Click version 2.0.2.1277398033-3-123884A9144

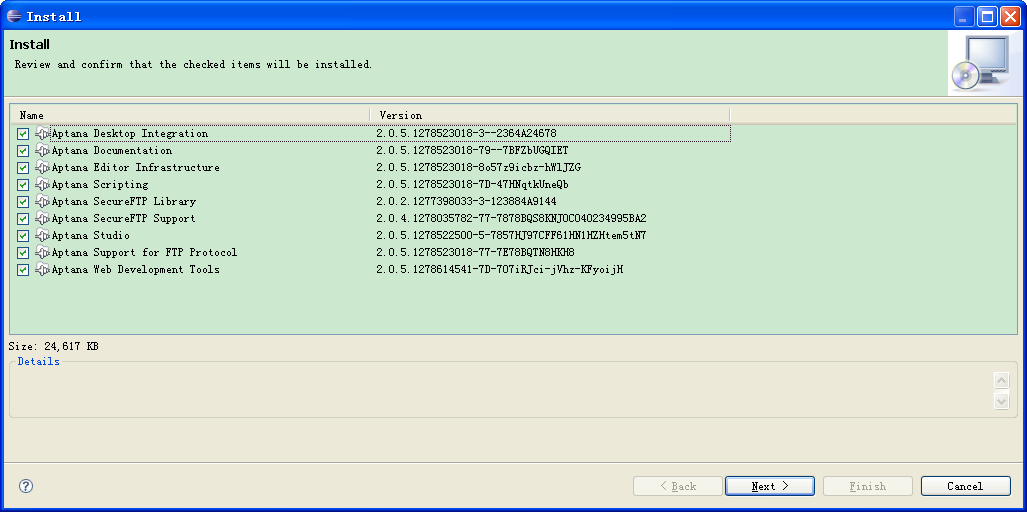point(466,202)
